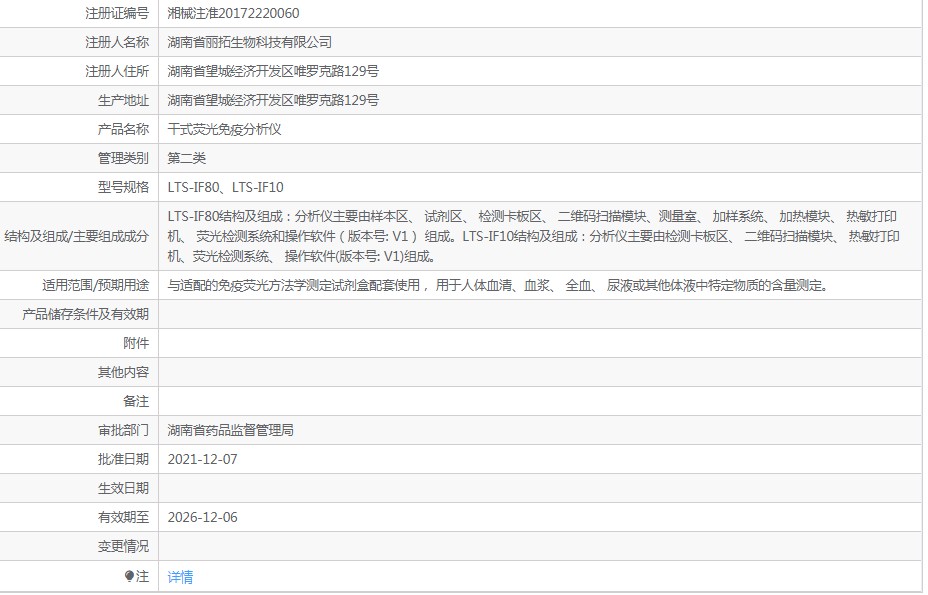Select registration number 湘械注准20172220060
Image resolution: width=928 pixels, height=595 pixels.
pyautogui.click(x=233, y=13)
